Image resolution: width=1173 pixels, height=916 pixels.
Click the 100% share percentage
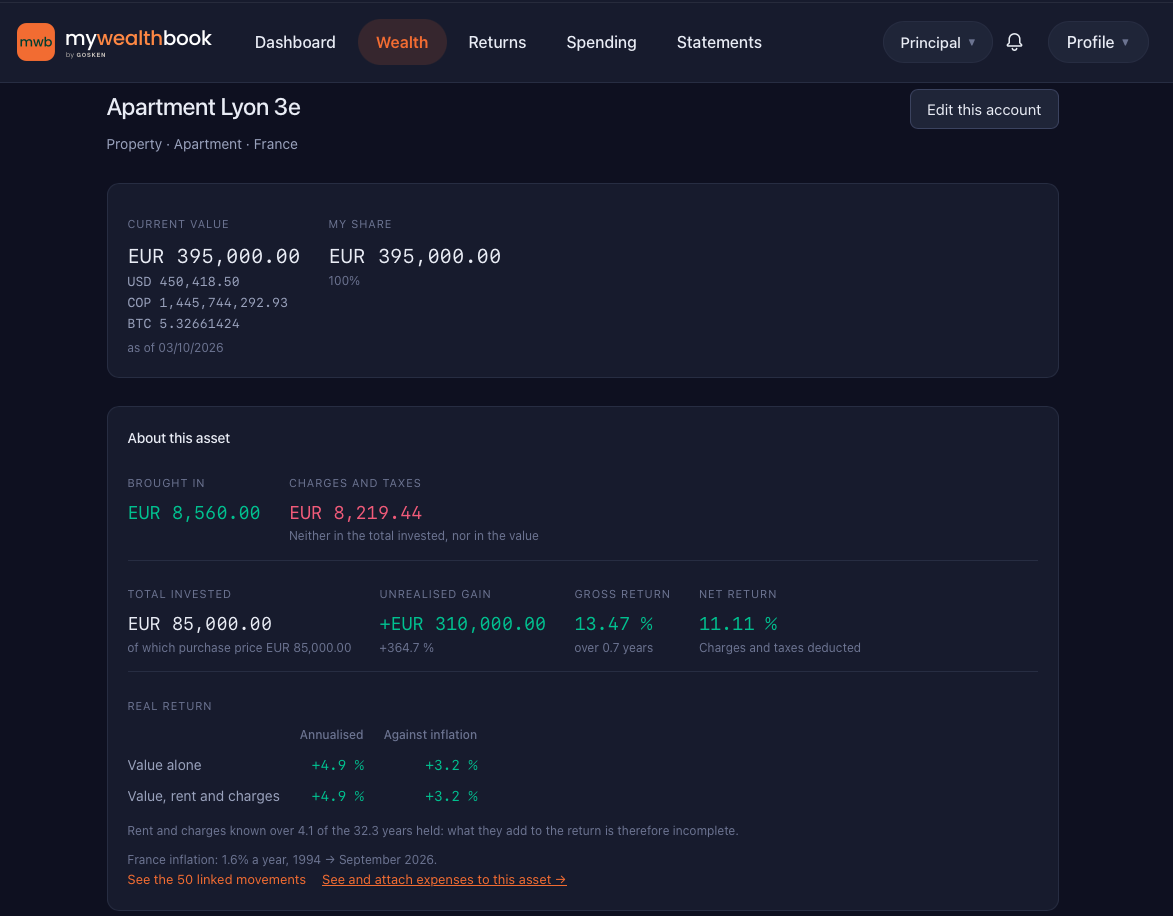click(x=344, y=281)
